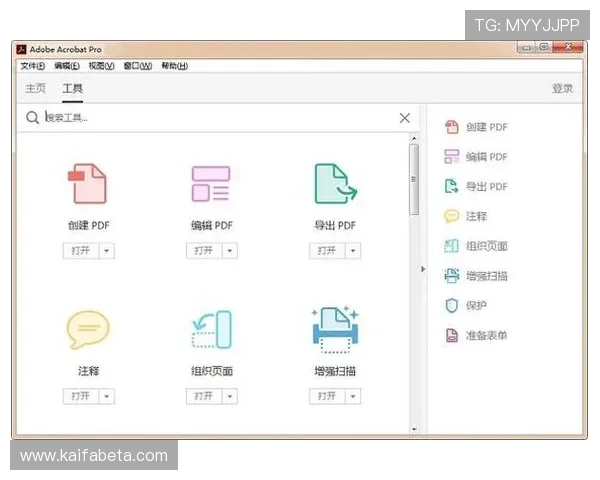Click 导出 PDF caption under large icon
This screenshot has width=600, height=480.
[x=335, y=225]
